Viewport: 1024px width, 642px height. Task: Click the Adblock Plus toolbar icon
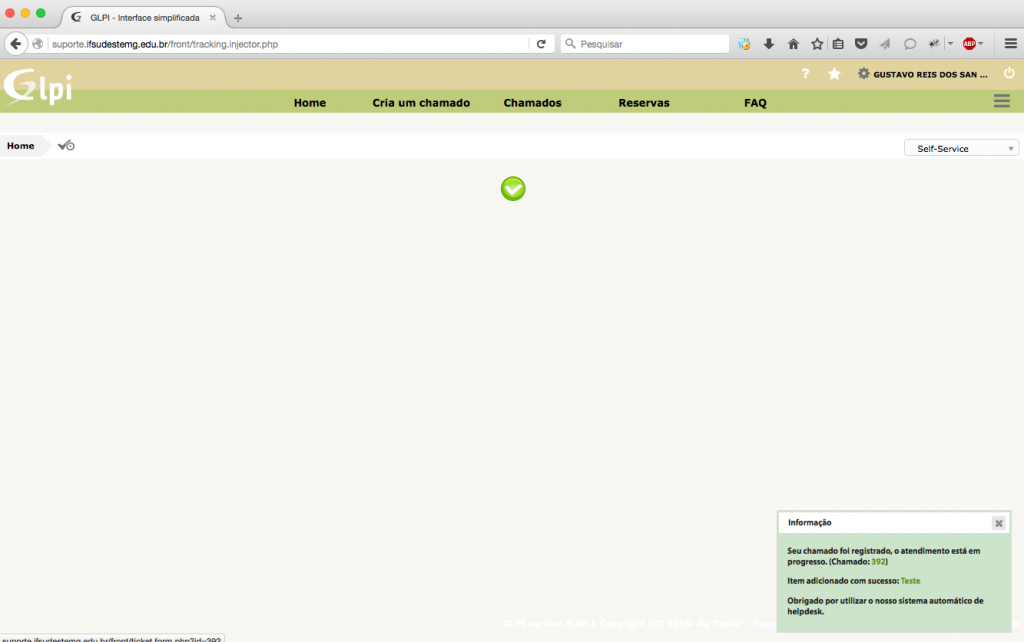[969, 44]
